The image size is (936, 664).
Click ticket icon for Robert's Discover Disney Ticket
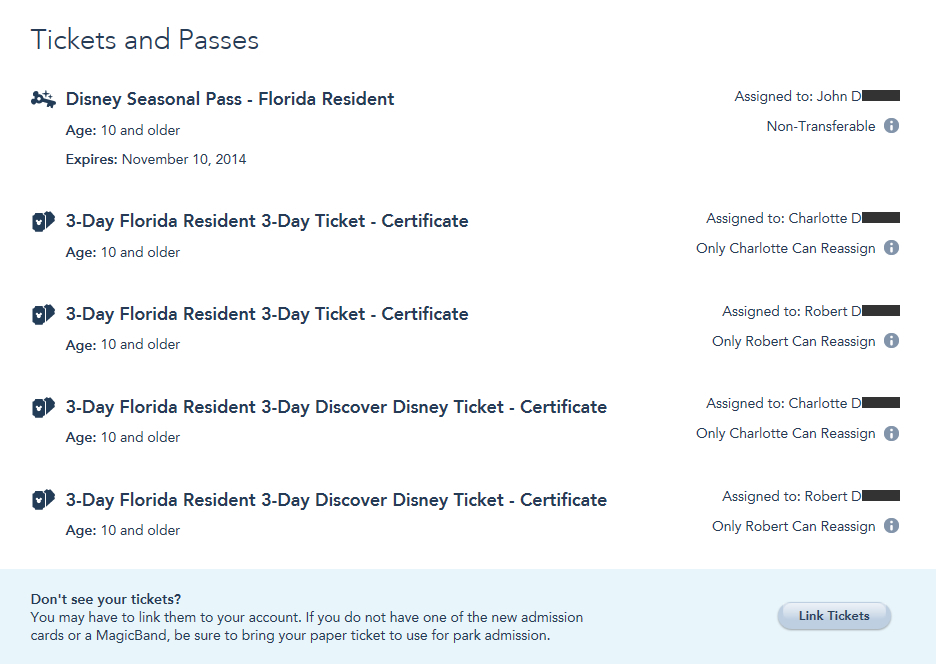(x=43, y=500)
